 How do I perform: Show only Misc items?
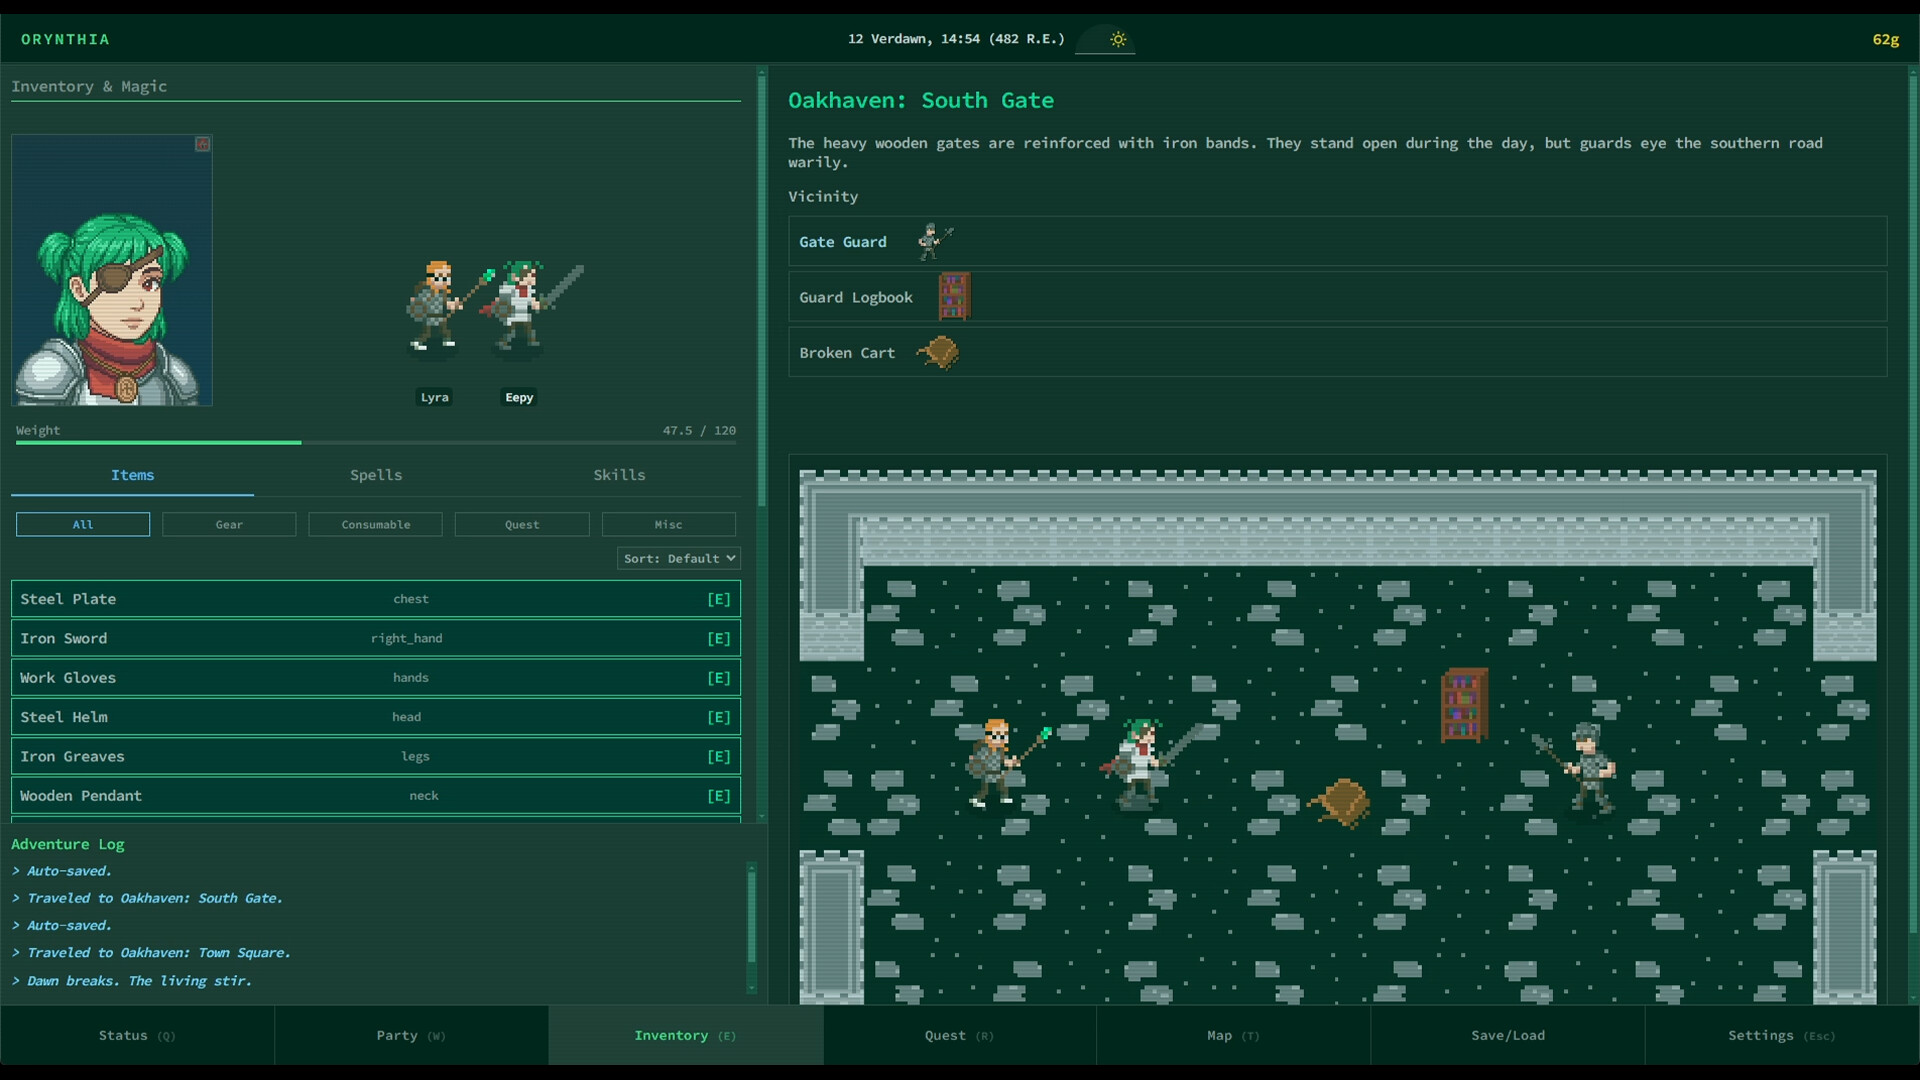click(x=668, y=524)
